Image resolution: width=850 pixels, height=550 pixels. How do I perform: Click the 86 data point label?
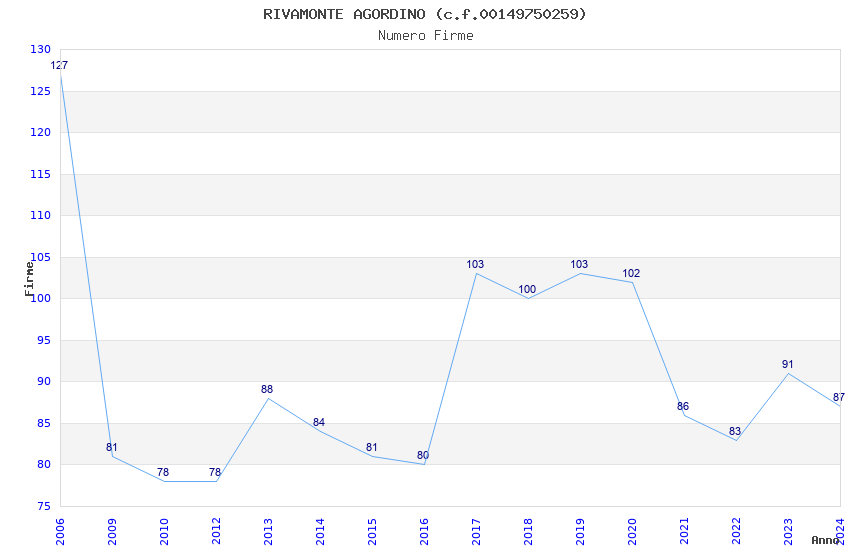tap(682, 406)
